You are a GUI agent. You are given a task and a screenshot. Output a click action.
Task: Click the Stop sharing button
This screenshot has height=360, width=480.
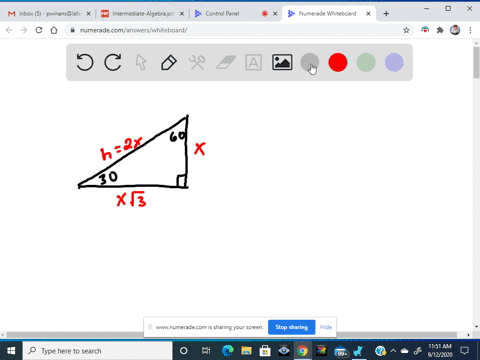[x=292, y=327]
